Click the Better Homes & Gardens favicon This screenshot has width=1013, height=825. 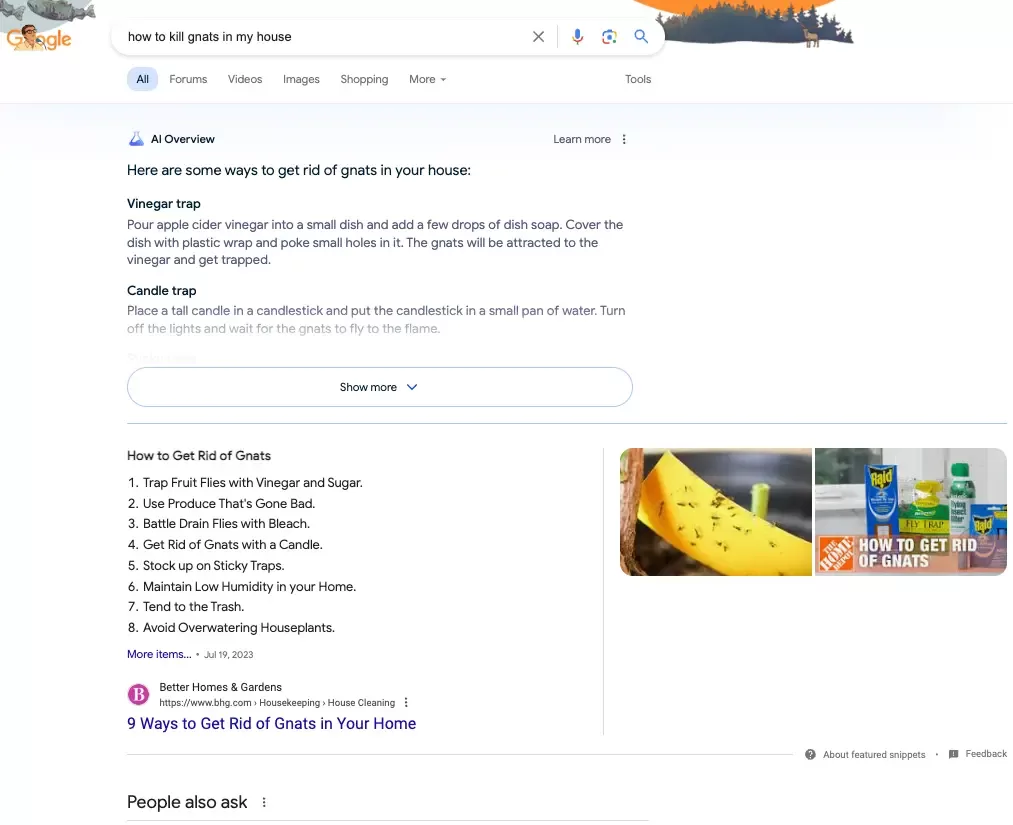(138, 694)
